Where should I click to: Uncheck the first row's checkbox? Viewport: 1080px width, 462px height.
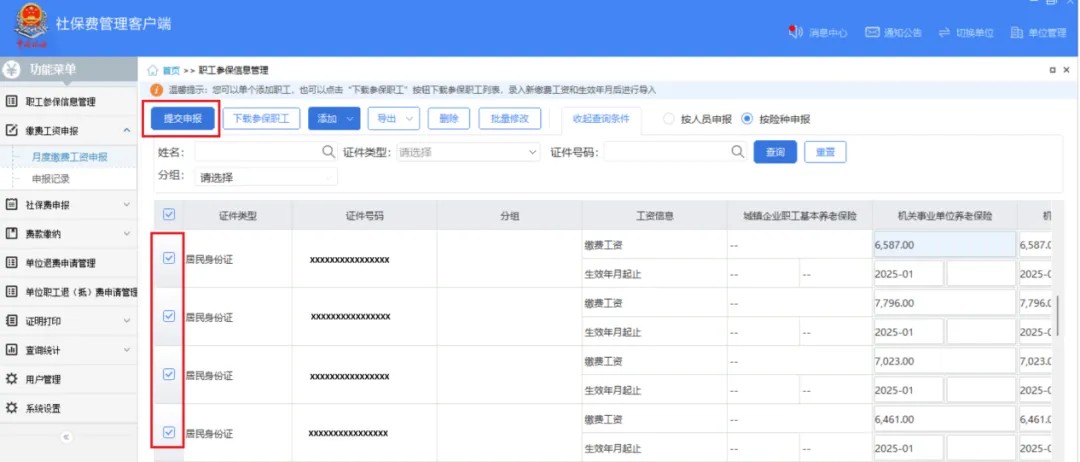coord(168,258)
